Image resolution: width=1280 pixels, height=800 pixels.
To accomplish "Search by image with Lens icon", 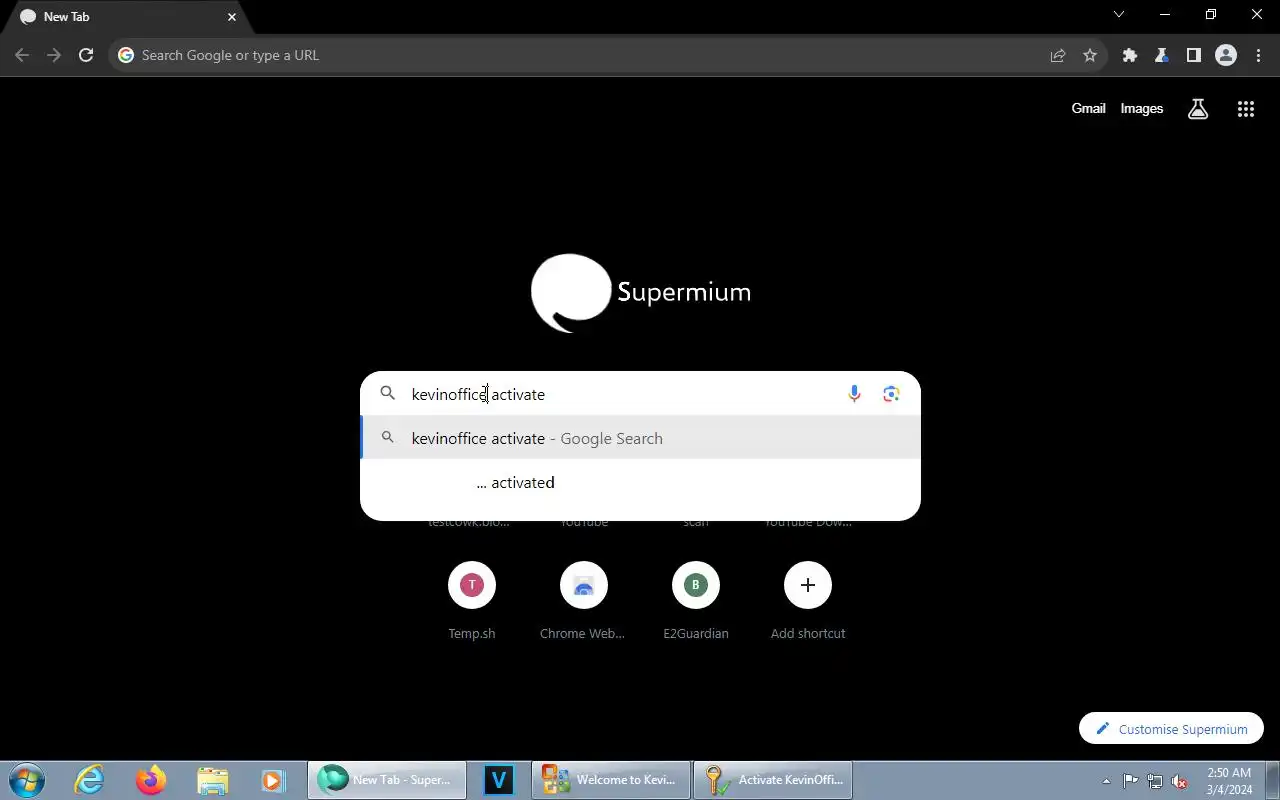I will [891, 394].
